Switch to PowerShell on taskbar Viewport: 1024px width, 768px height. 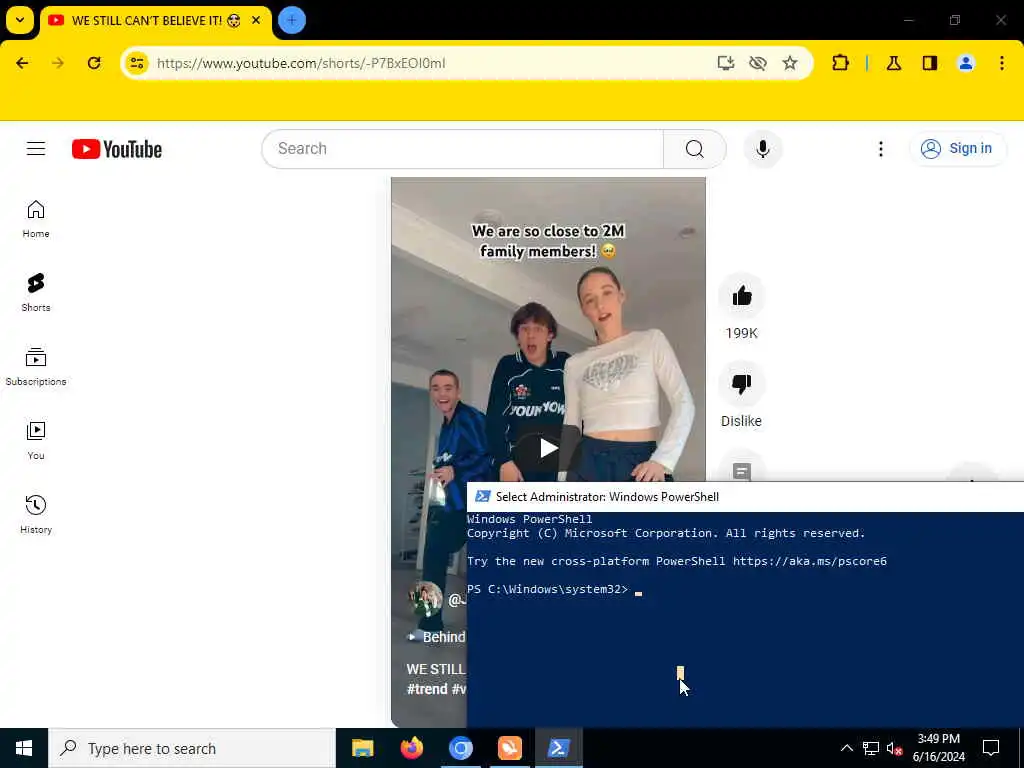(558, 748)
